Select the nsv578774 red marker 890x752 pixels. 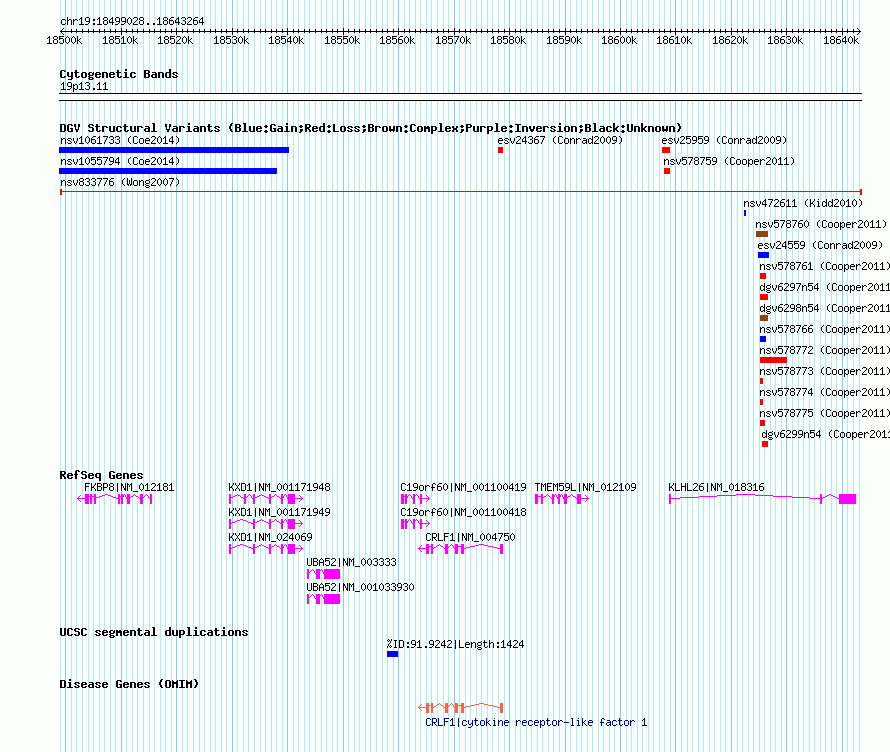[761, 402]
